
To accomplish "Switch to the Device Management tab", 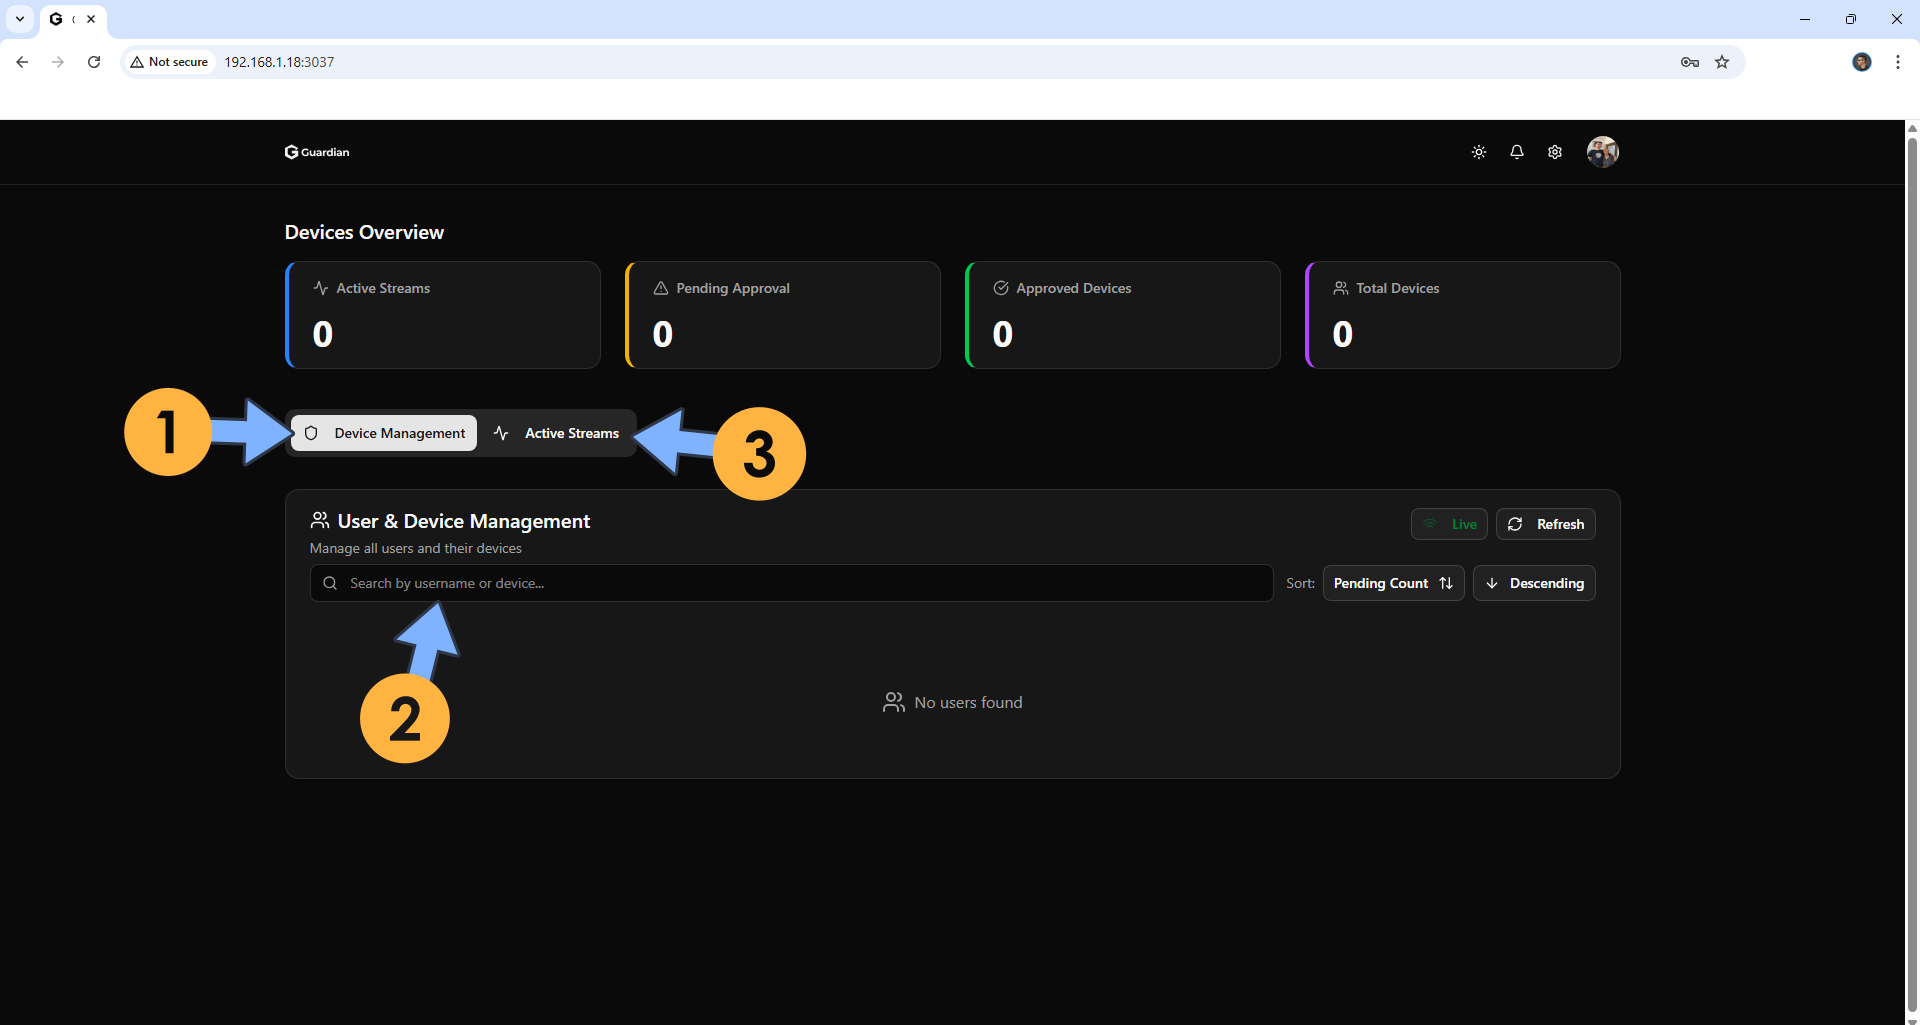I will click(x=385, y=433).
